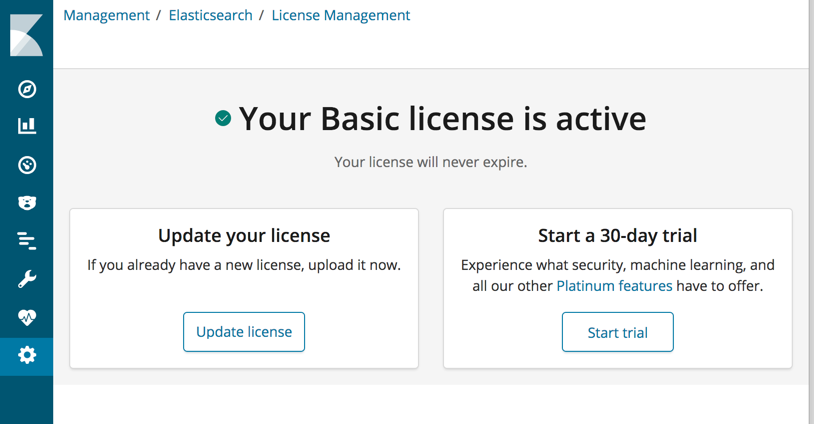Select the License Management breadcrumb
The width and height of the screenshot is (814, 424).
click(341, 15)
